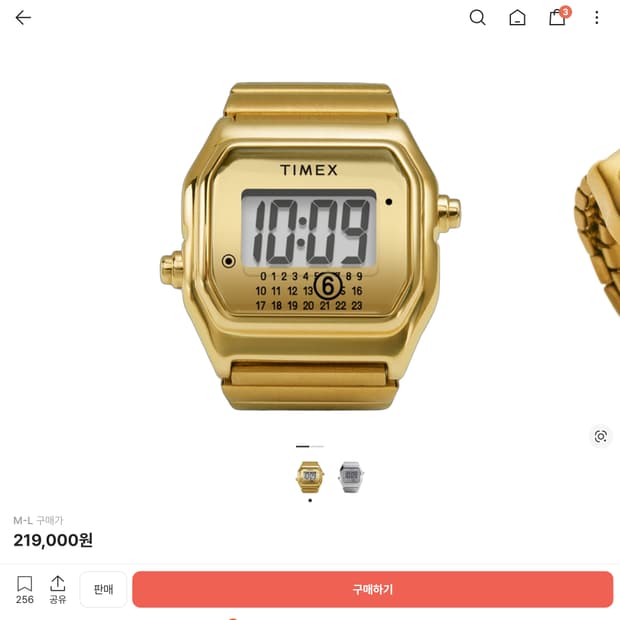This screenshot has height=620, width=620.
Task: Tap the red 구매하기 buy button
Action: pos(372,589)
